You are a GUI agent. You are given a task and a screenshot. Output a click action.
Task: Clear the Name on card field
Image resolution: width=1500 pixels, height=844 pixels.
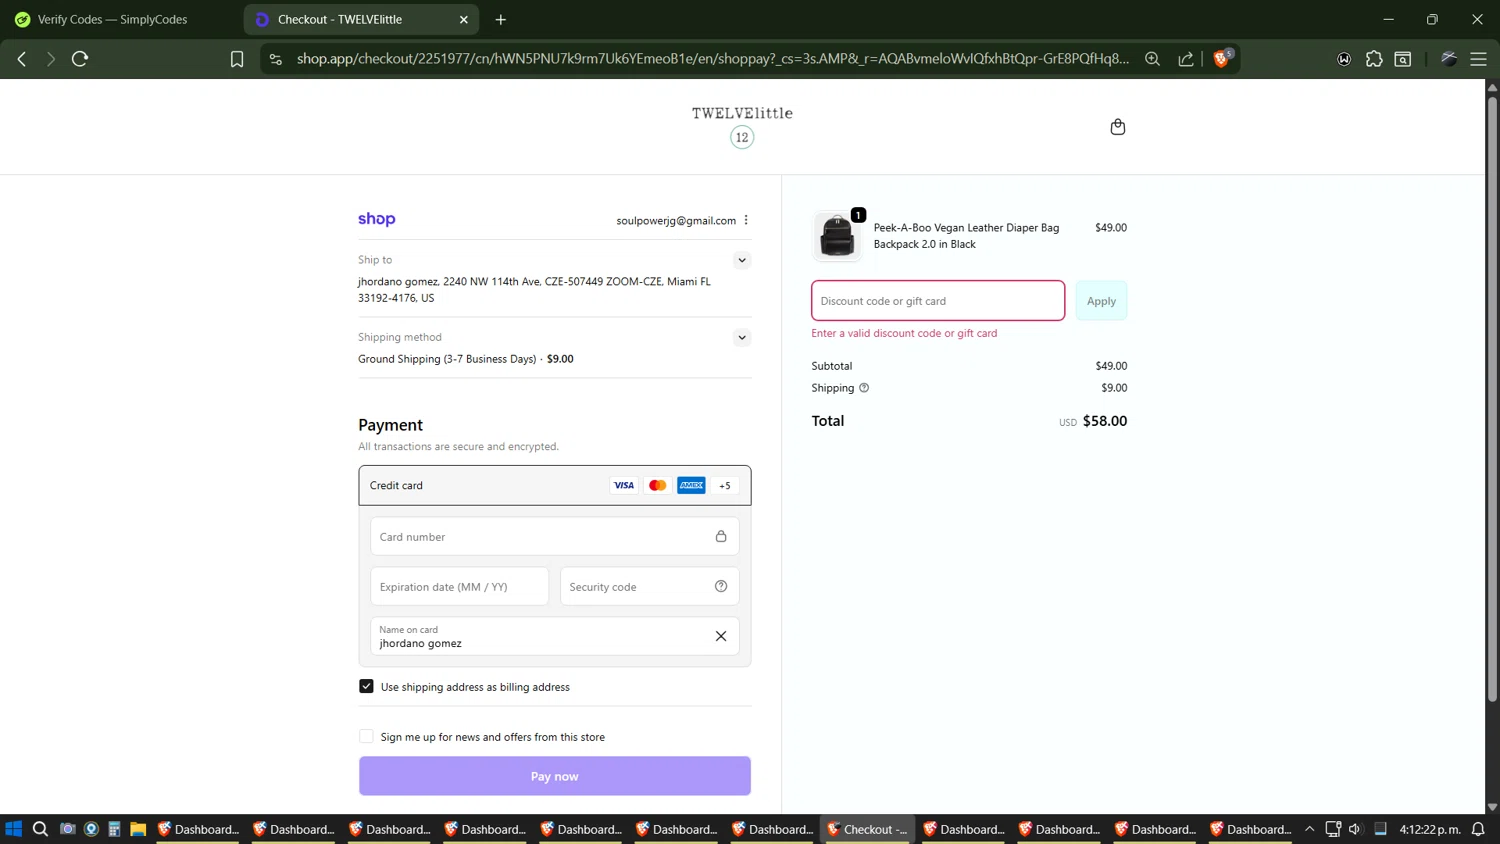click(721, 636)
